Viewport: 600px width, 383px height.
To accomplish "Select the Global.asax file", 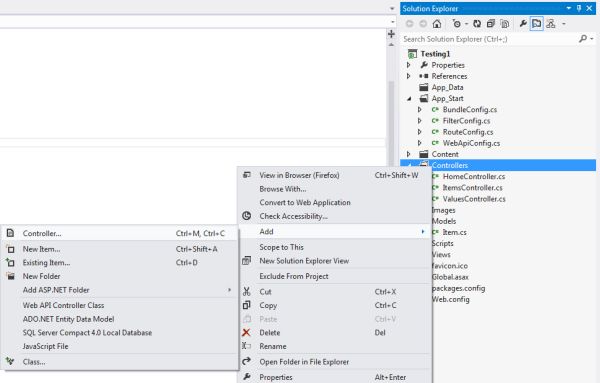I will [x=450, y=277].
